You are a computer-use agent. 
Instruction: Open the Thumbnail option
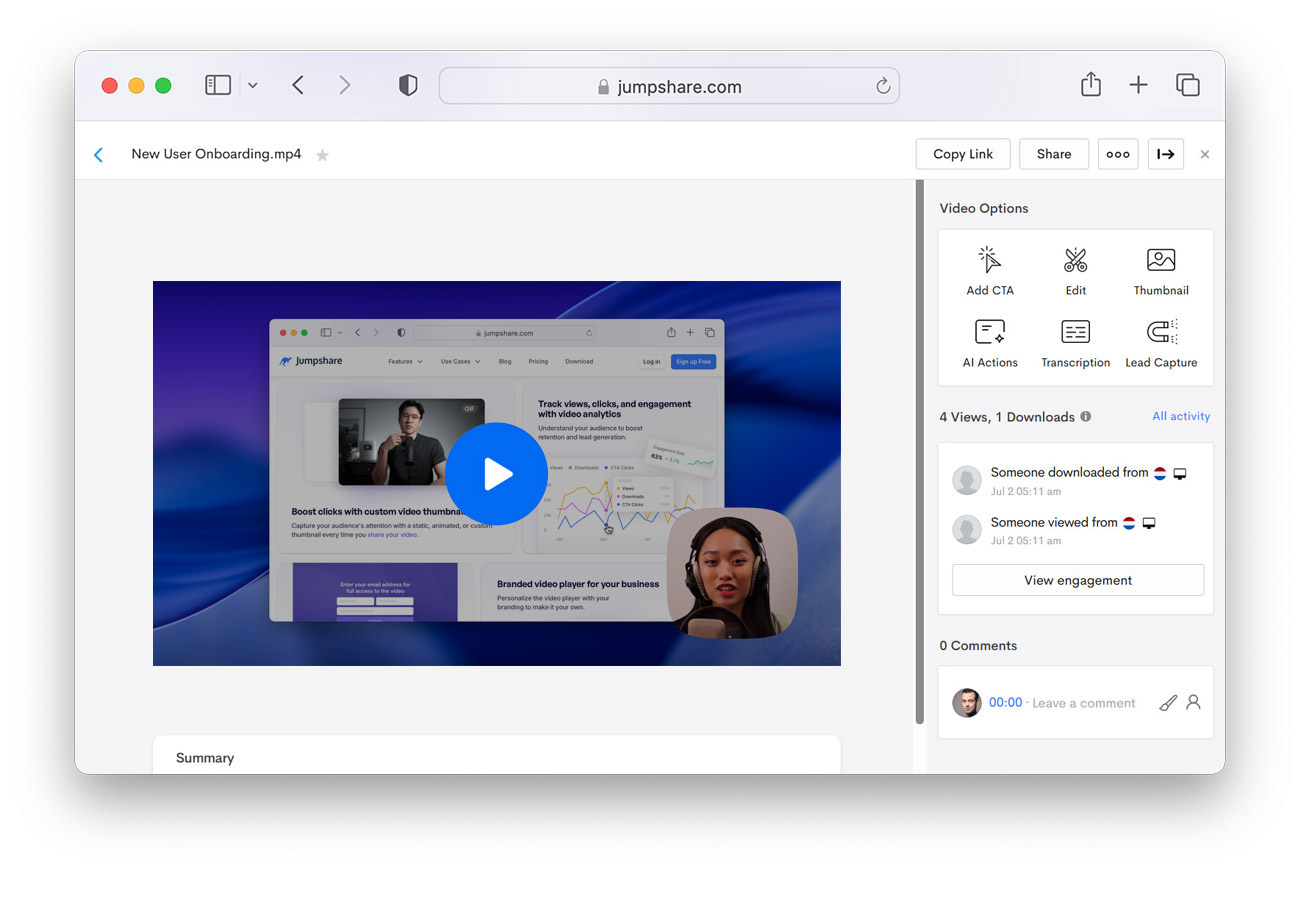[x=1161, y=272]
